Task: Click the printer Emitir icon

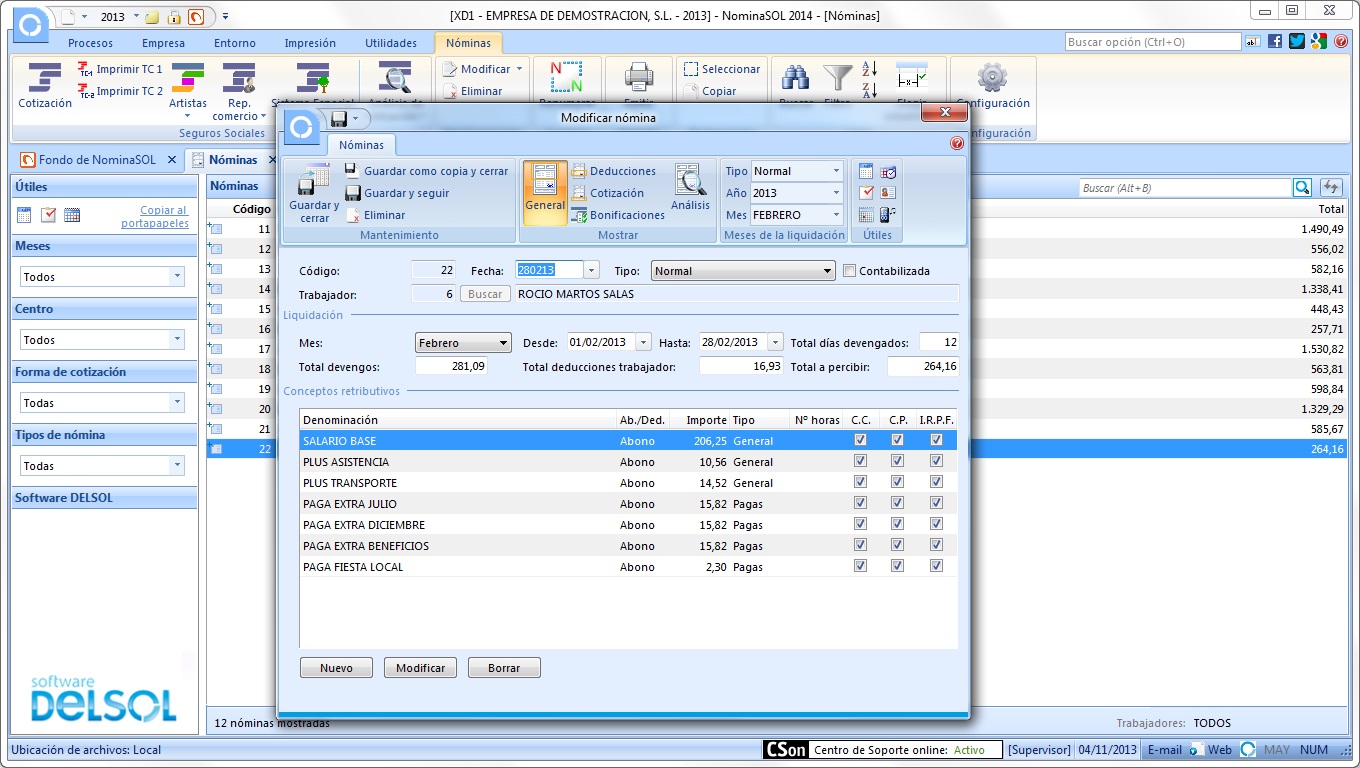Action: point(638,78)
